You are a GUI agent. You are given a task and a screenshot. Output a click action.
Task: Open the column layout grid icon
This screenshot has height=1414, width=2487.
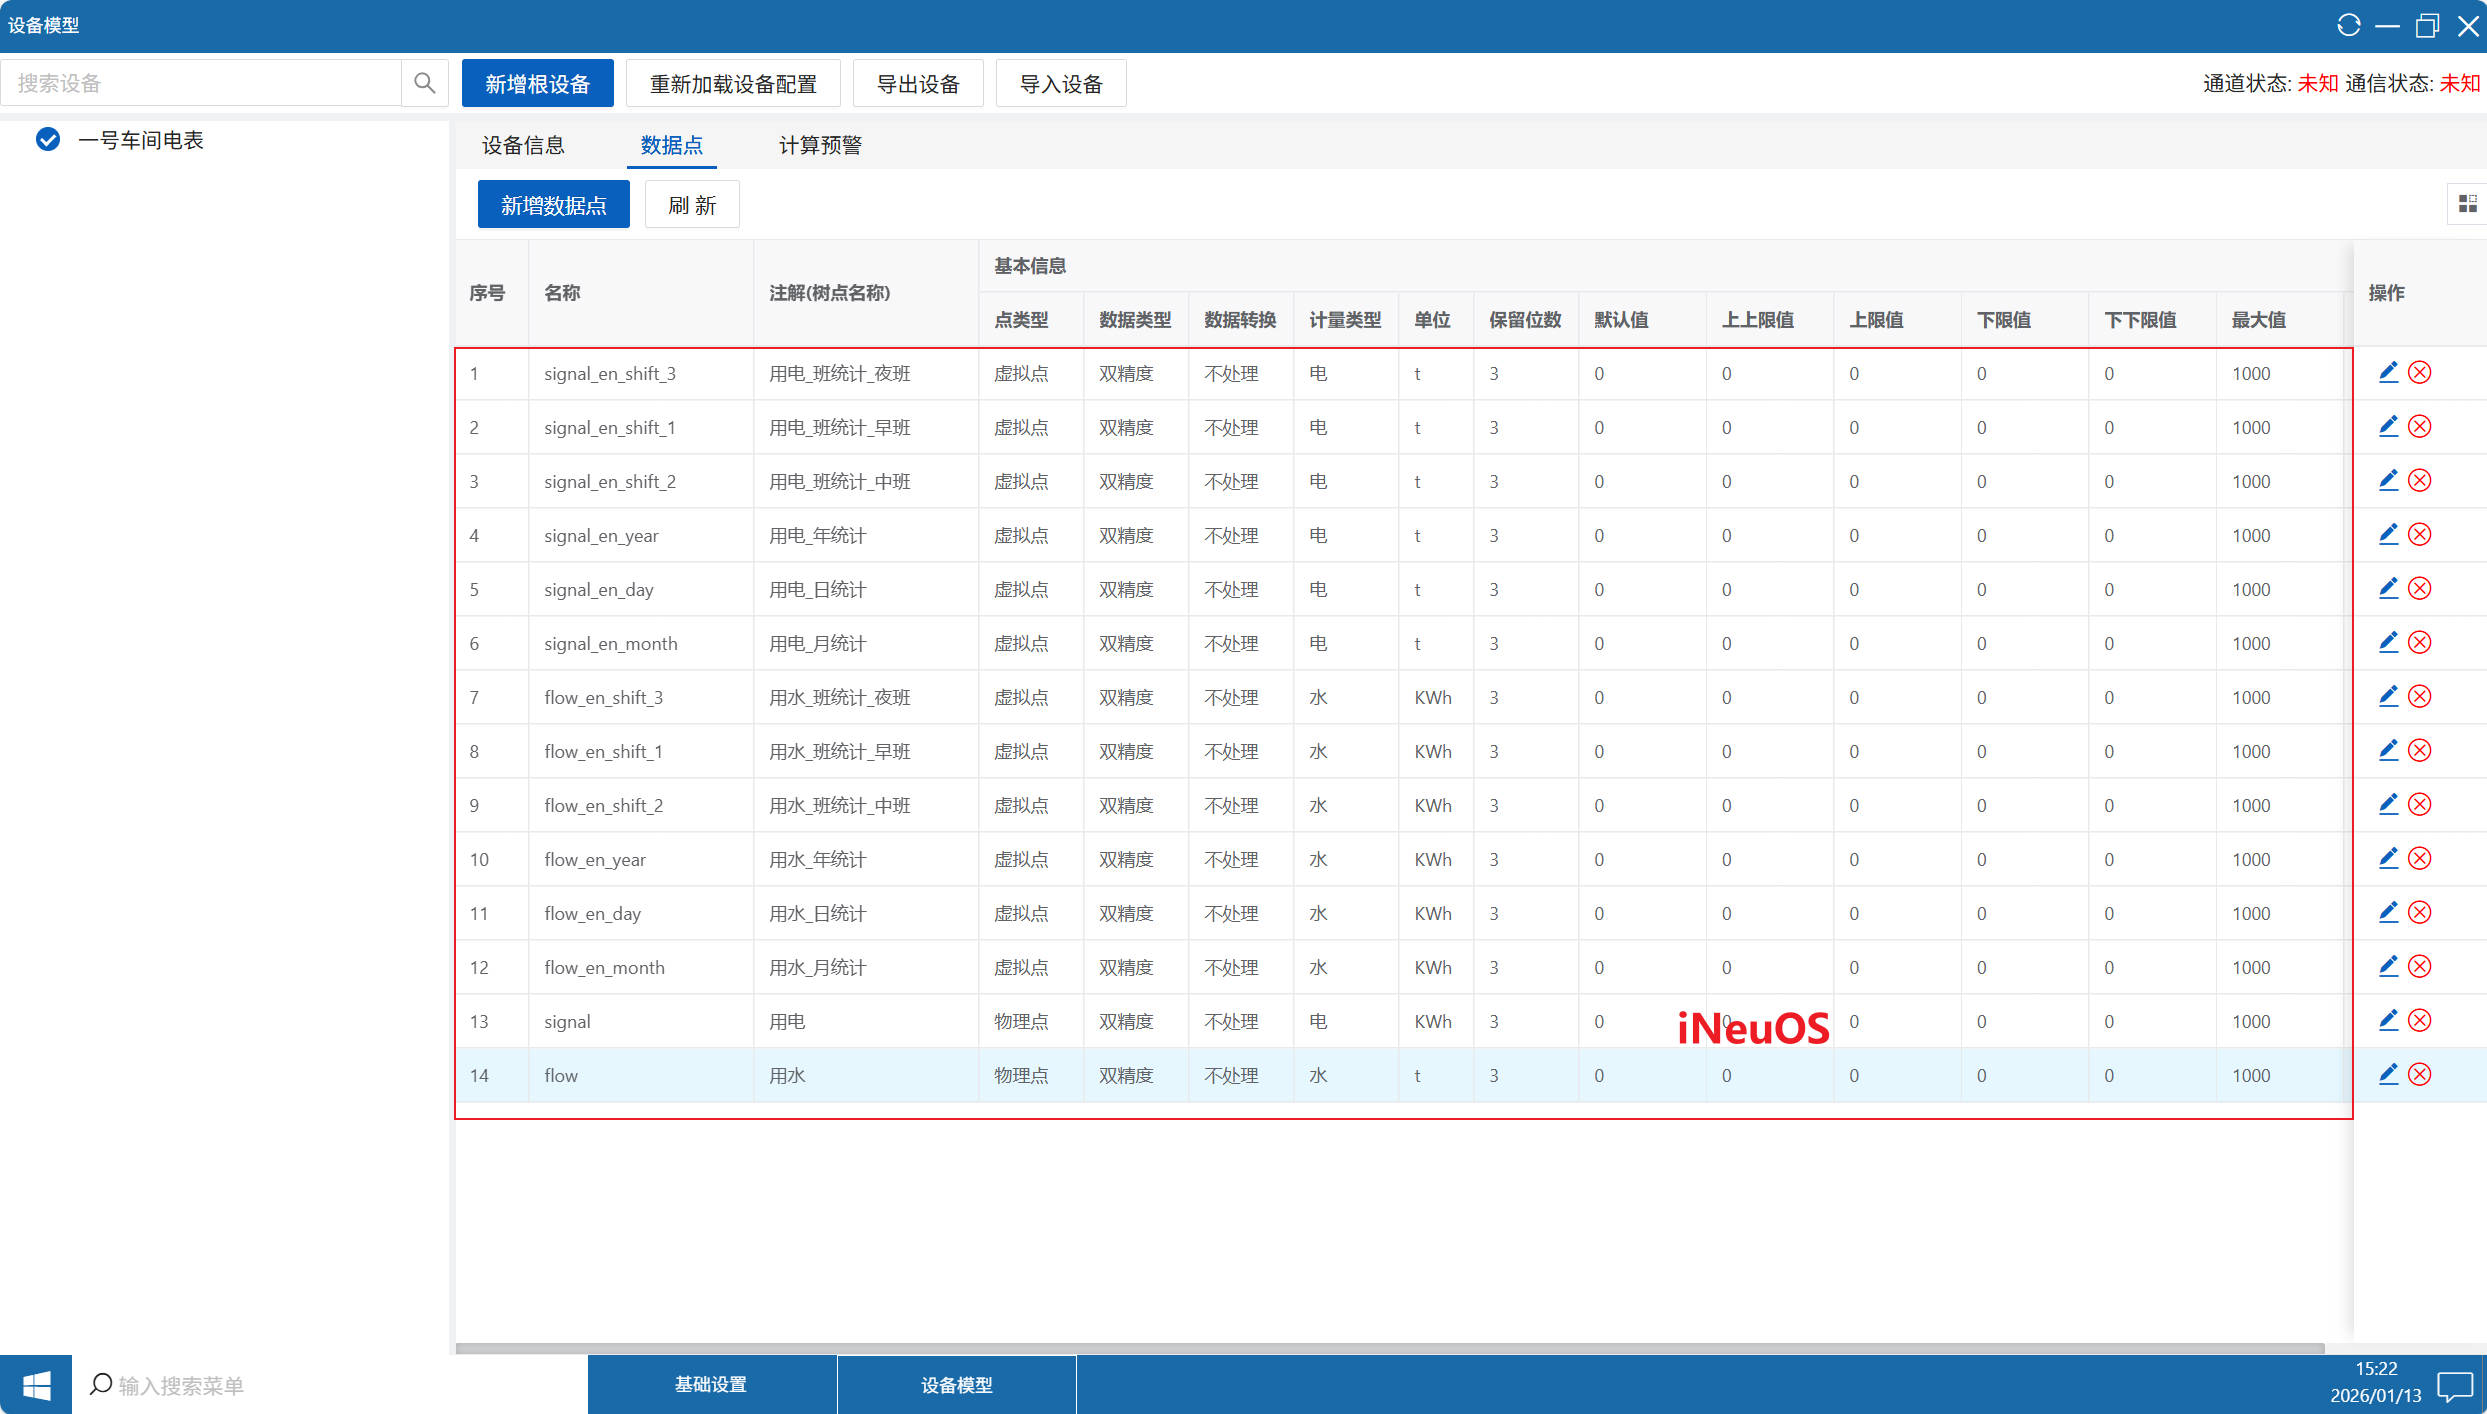[2467, 204]
